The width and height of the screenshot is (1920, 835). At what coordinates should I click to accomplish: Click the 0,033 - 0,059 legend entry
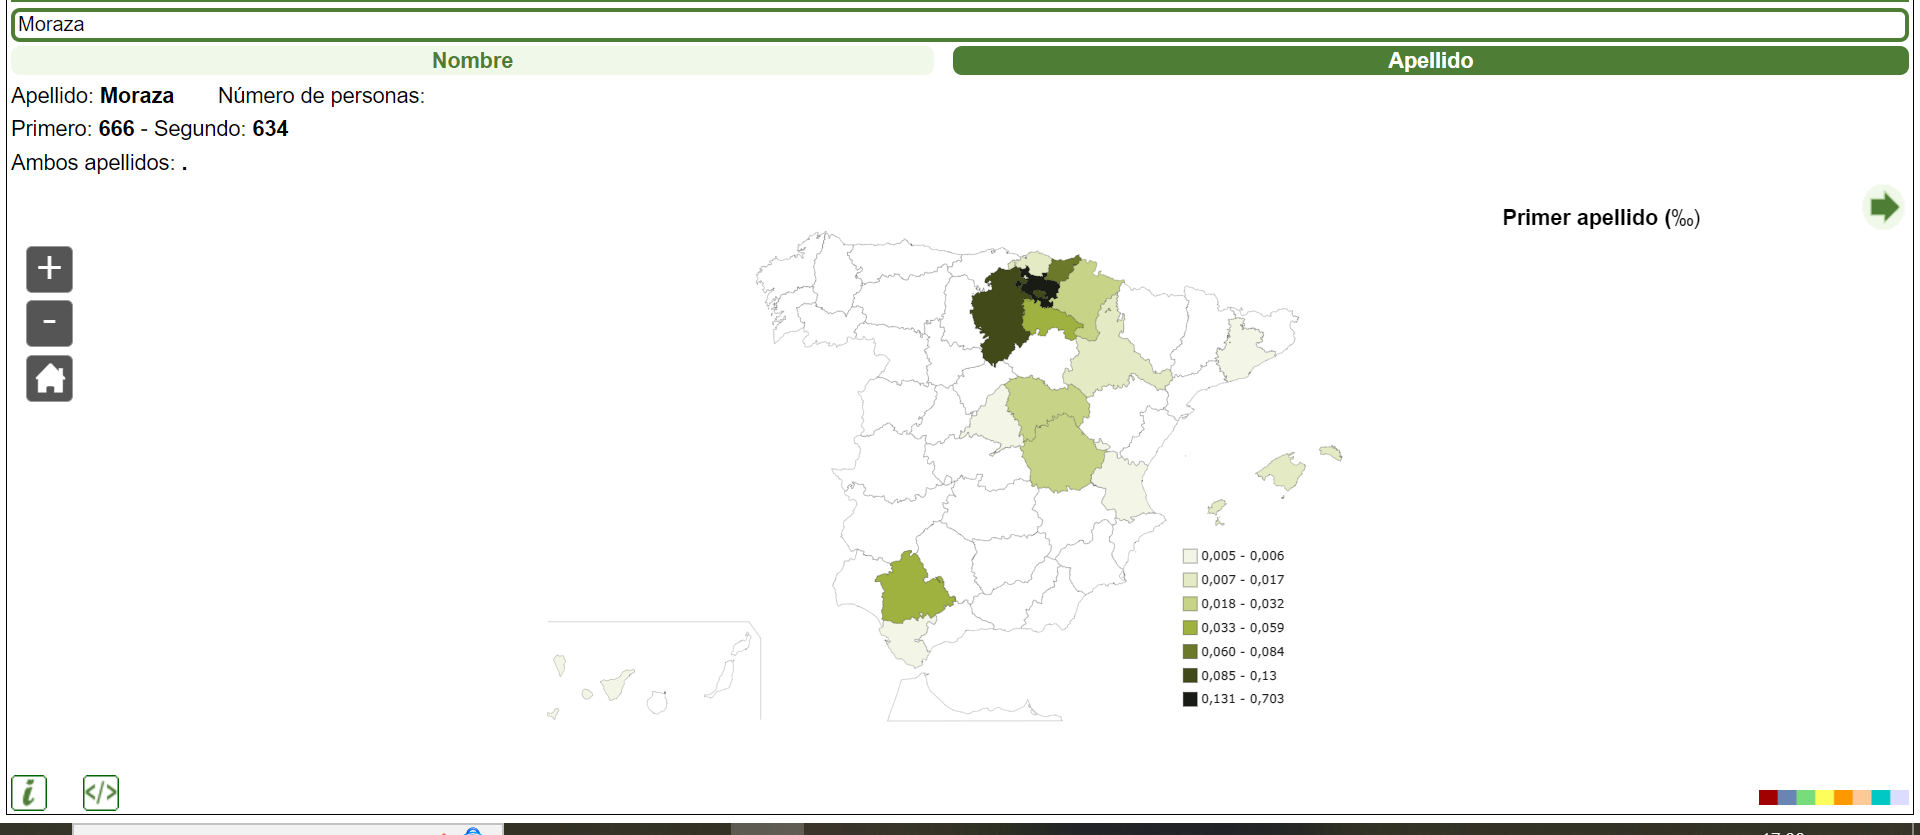pyautogui.click(x=1241, y=628)
